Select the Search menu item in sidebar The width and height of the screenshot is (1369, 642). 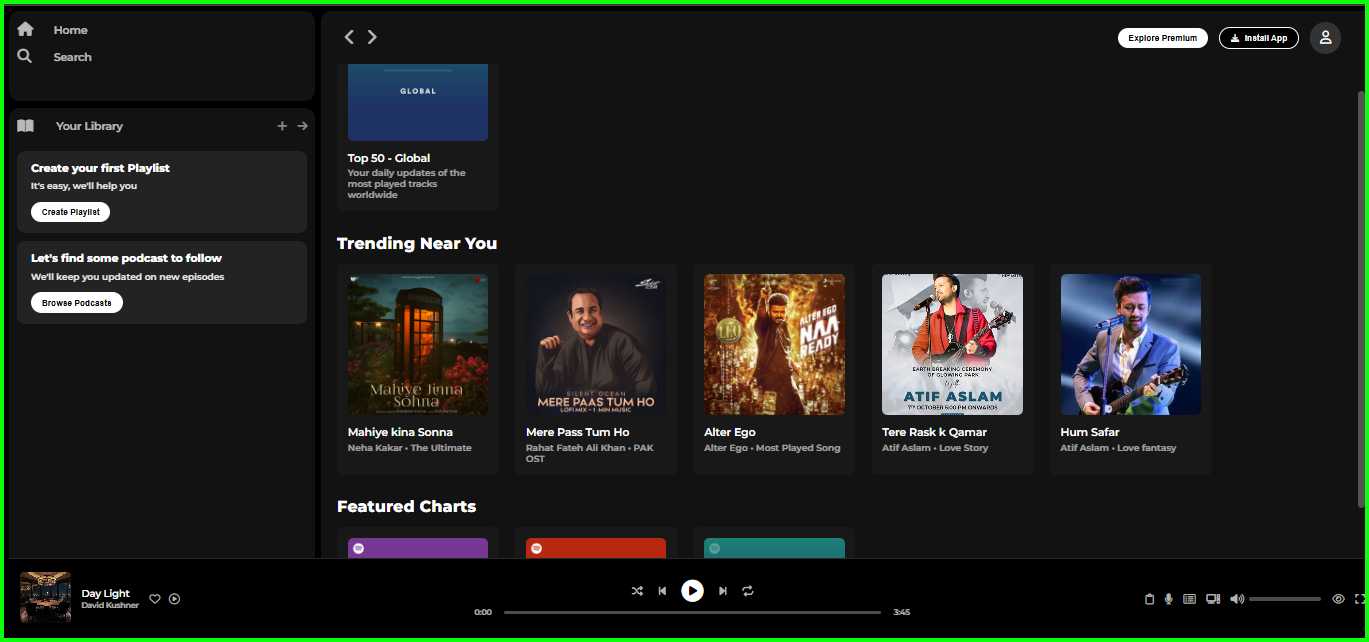(x=72, y=56)
